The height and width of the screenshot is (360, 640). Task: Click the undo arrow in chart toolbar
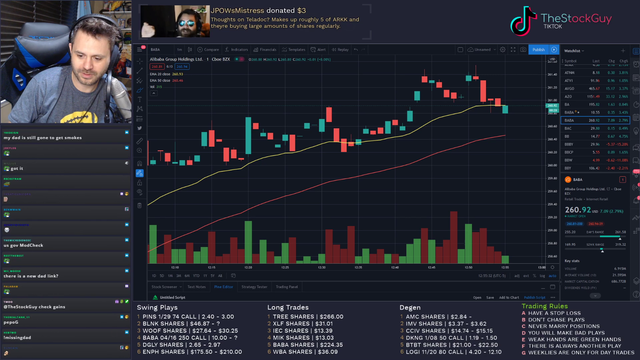(x=356, y=49)
